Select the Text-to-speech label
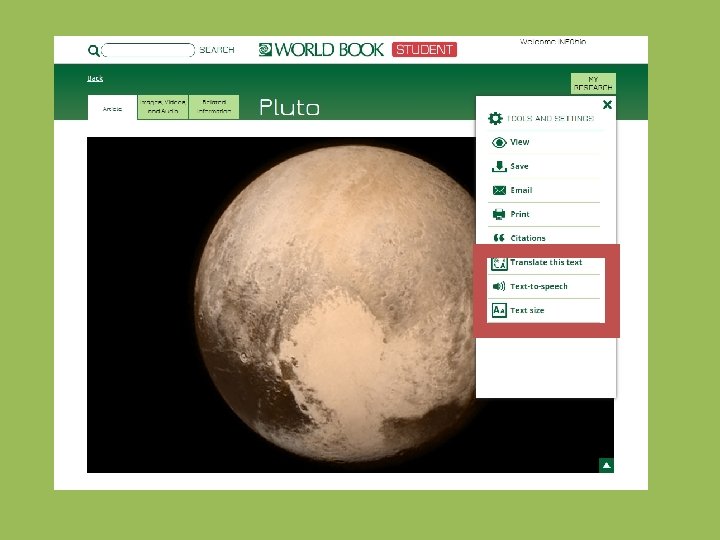 click(x=539, y=286)
